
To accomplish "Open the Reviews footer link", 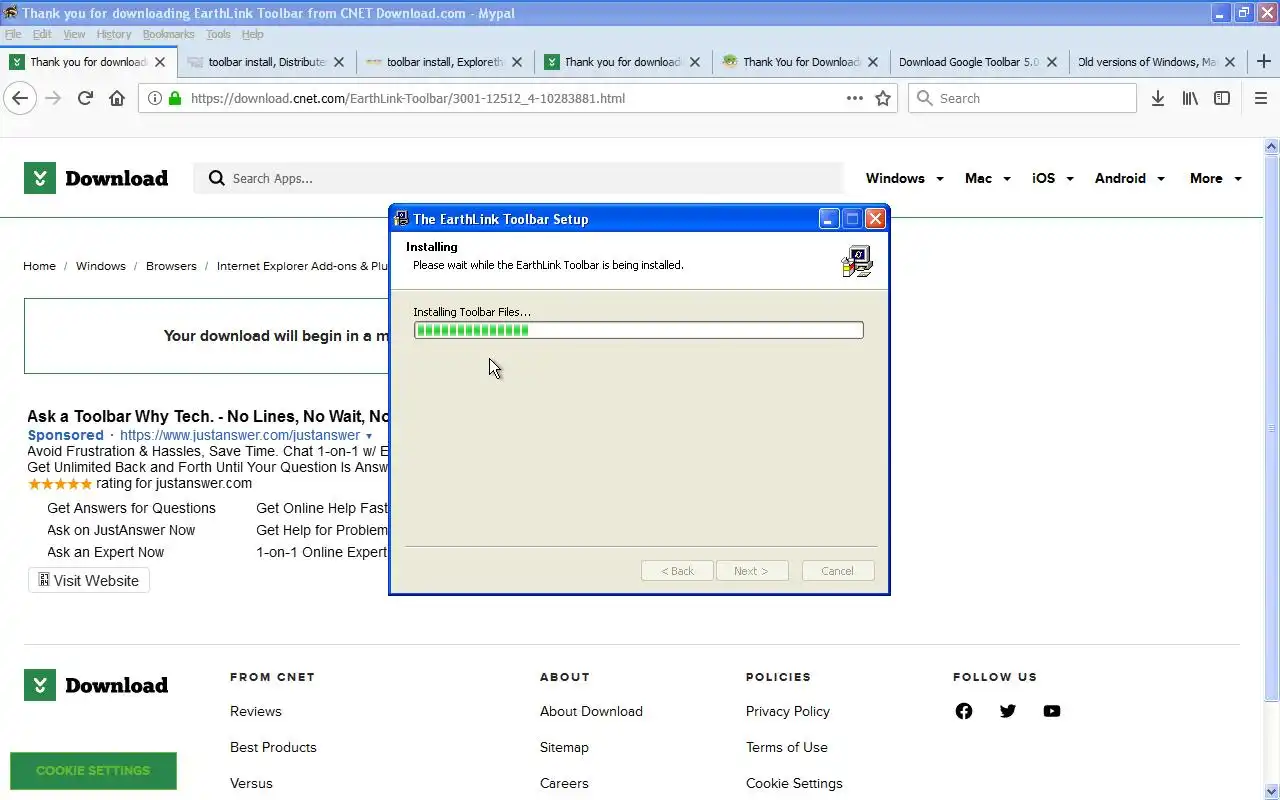I will pos(256,711).
